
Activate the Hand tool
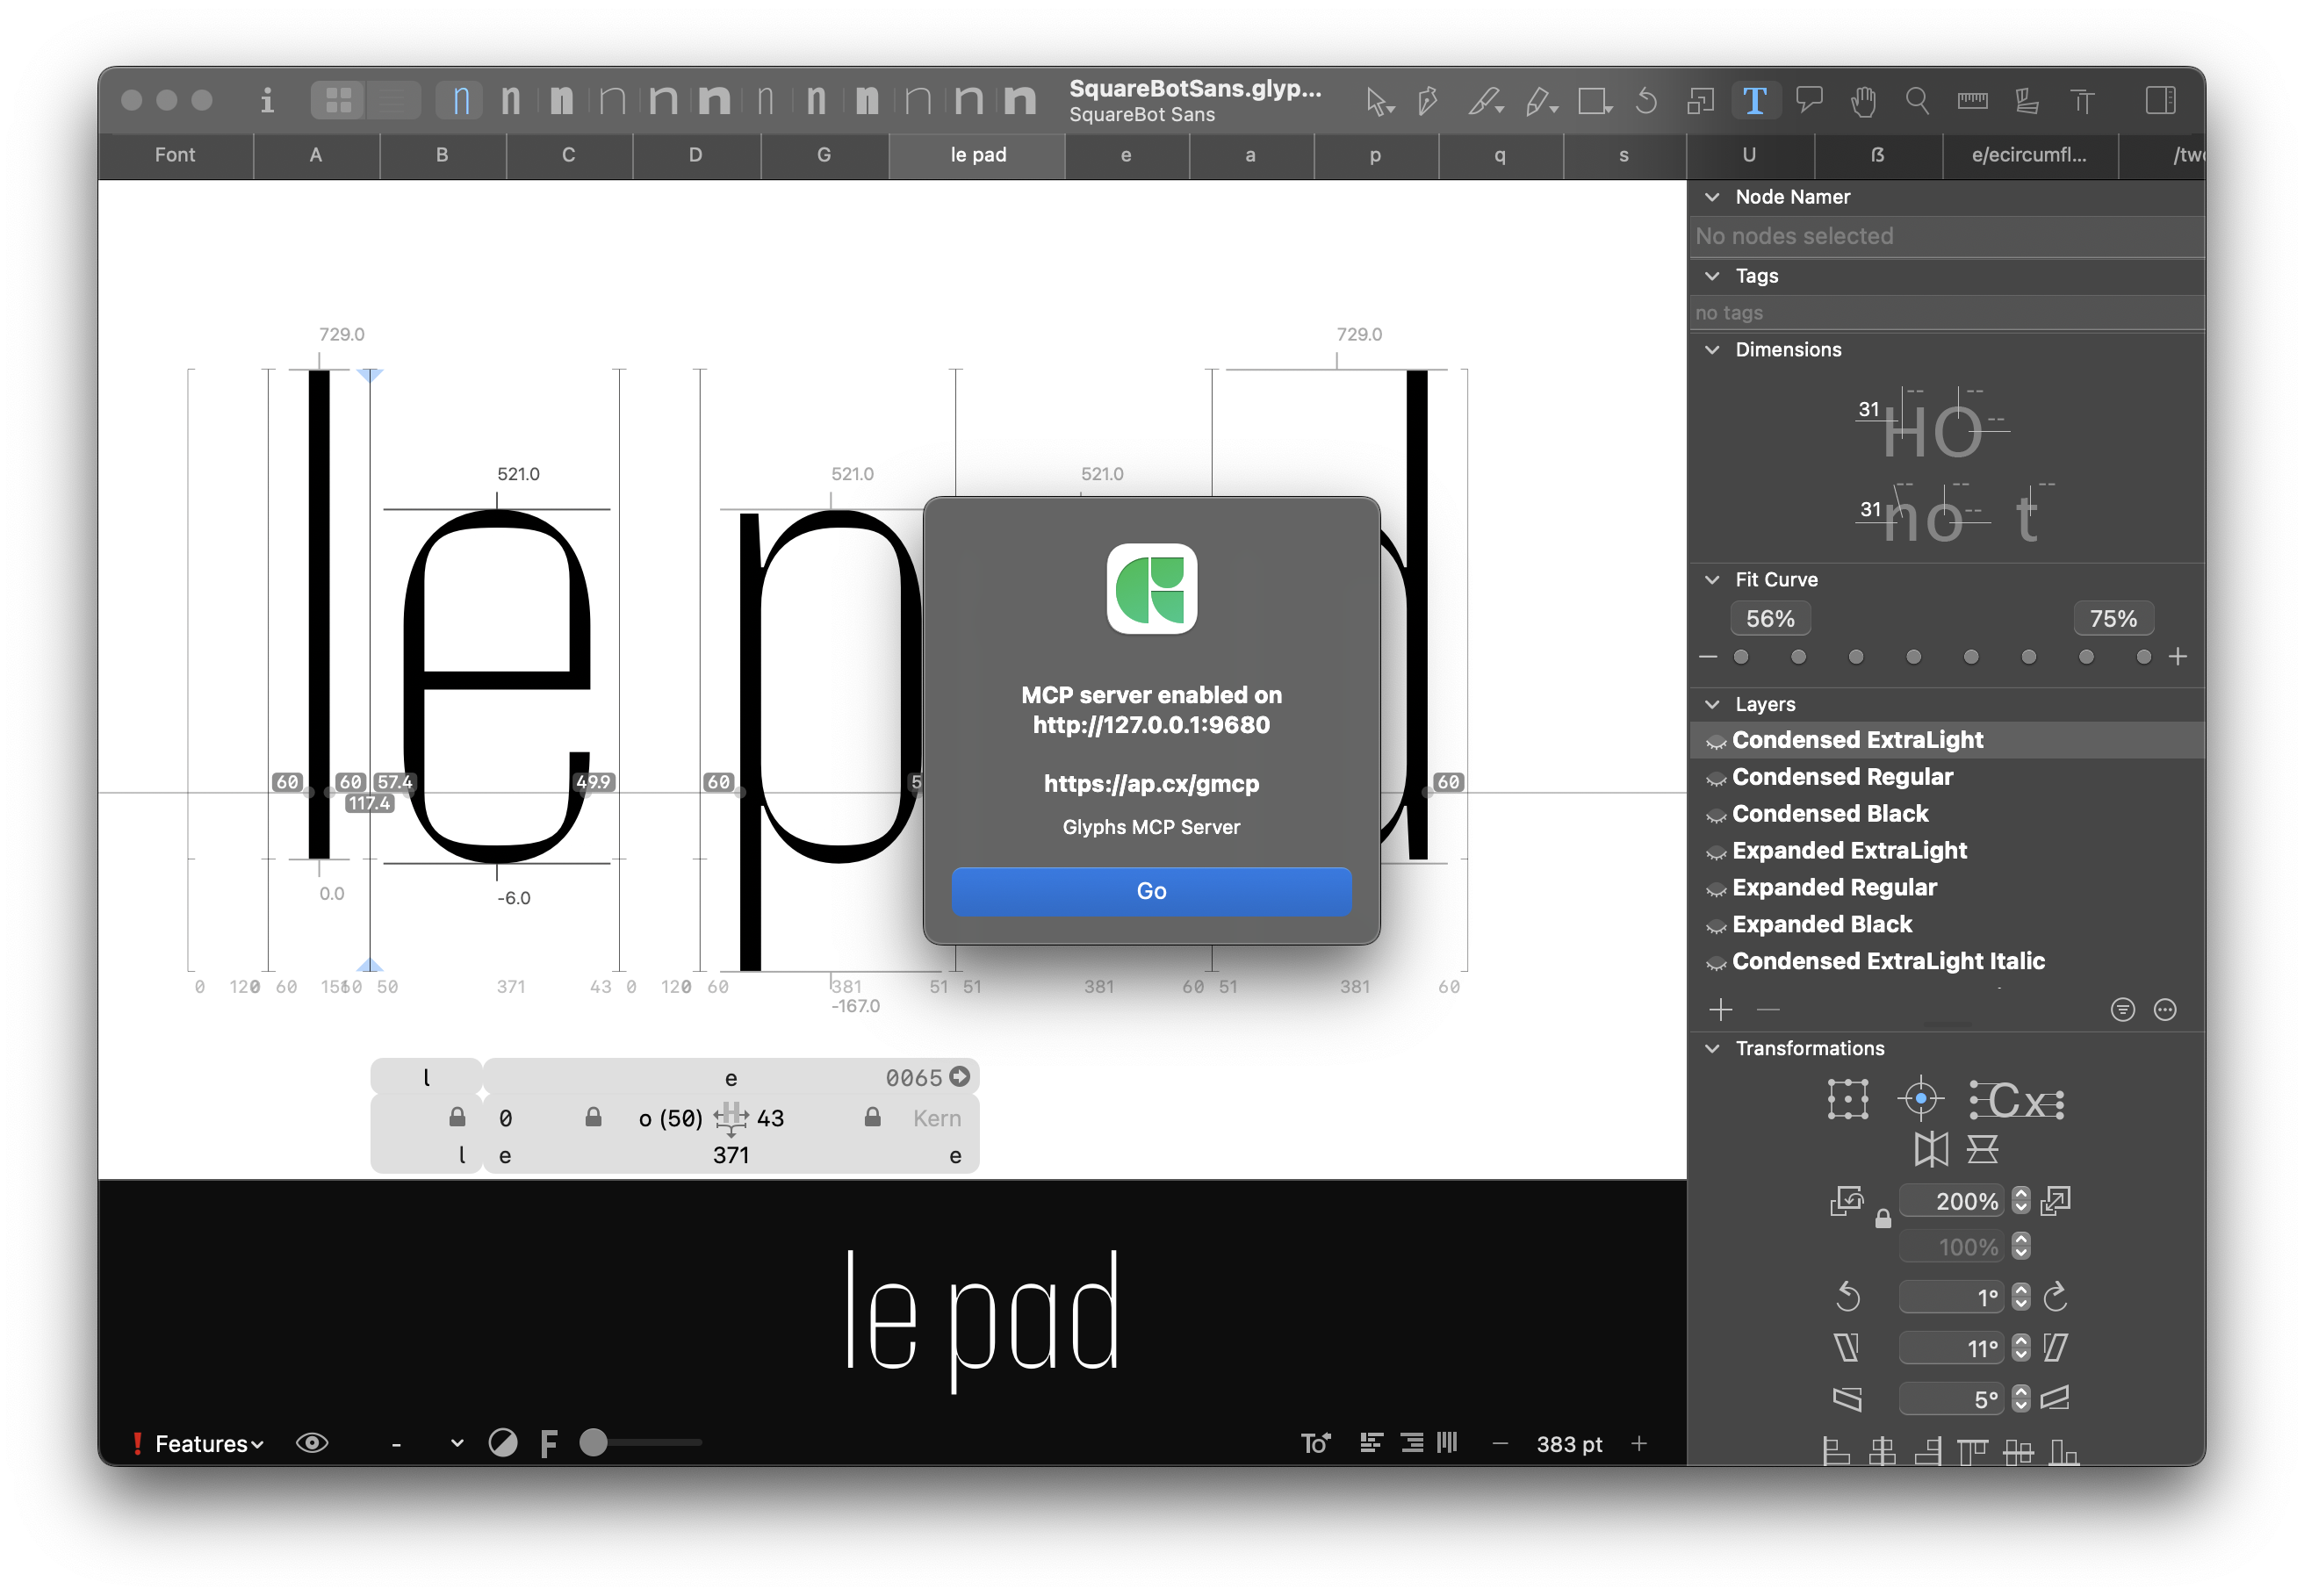(x=1862, y=100)
